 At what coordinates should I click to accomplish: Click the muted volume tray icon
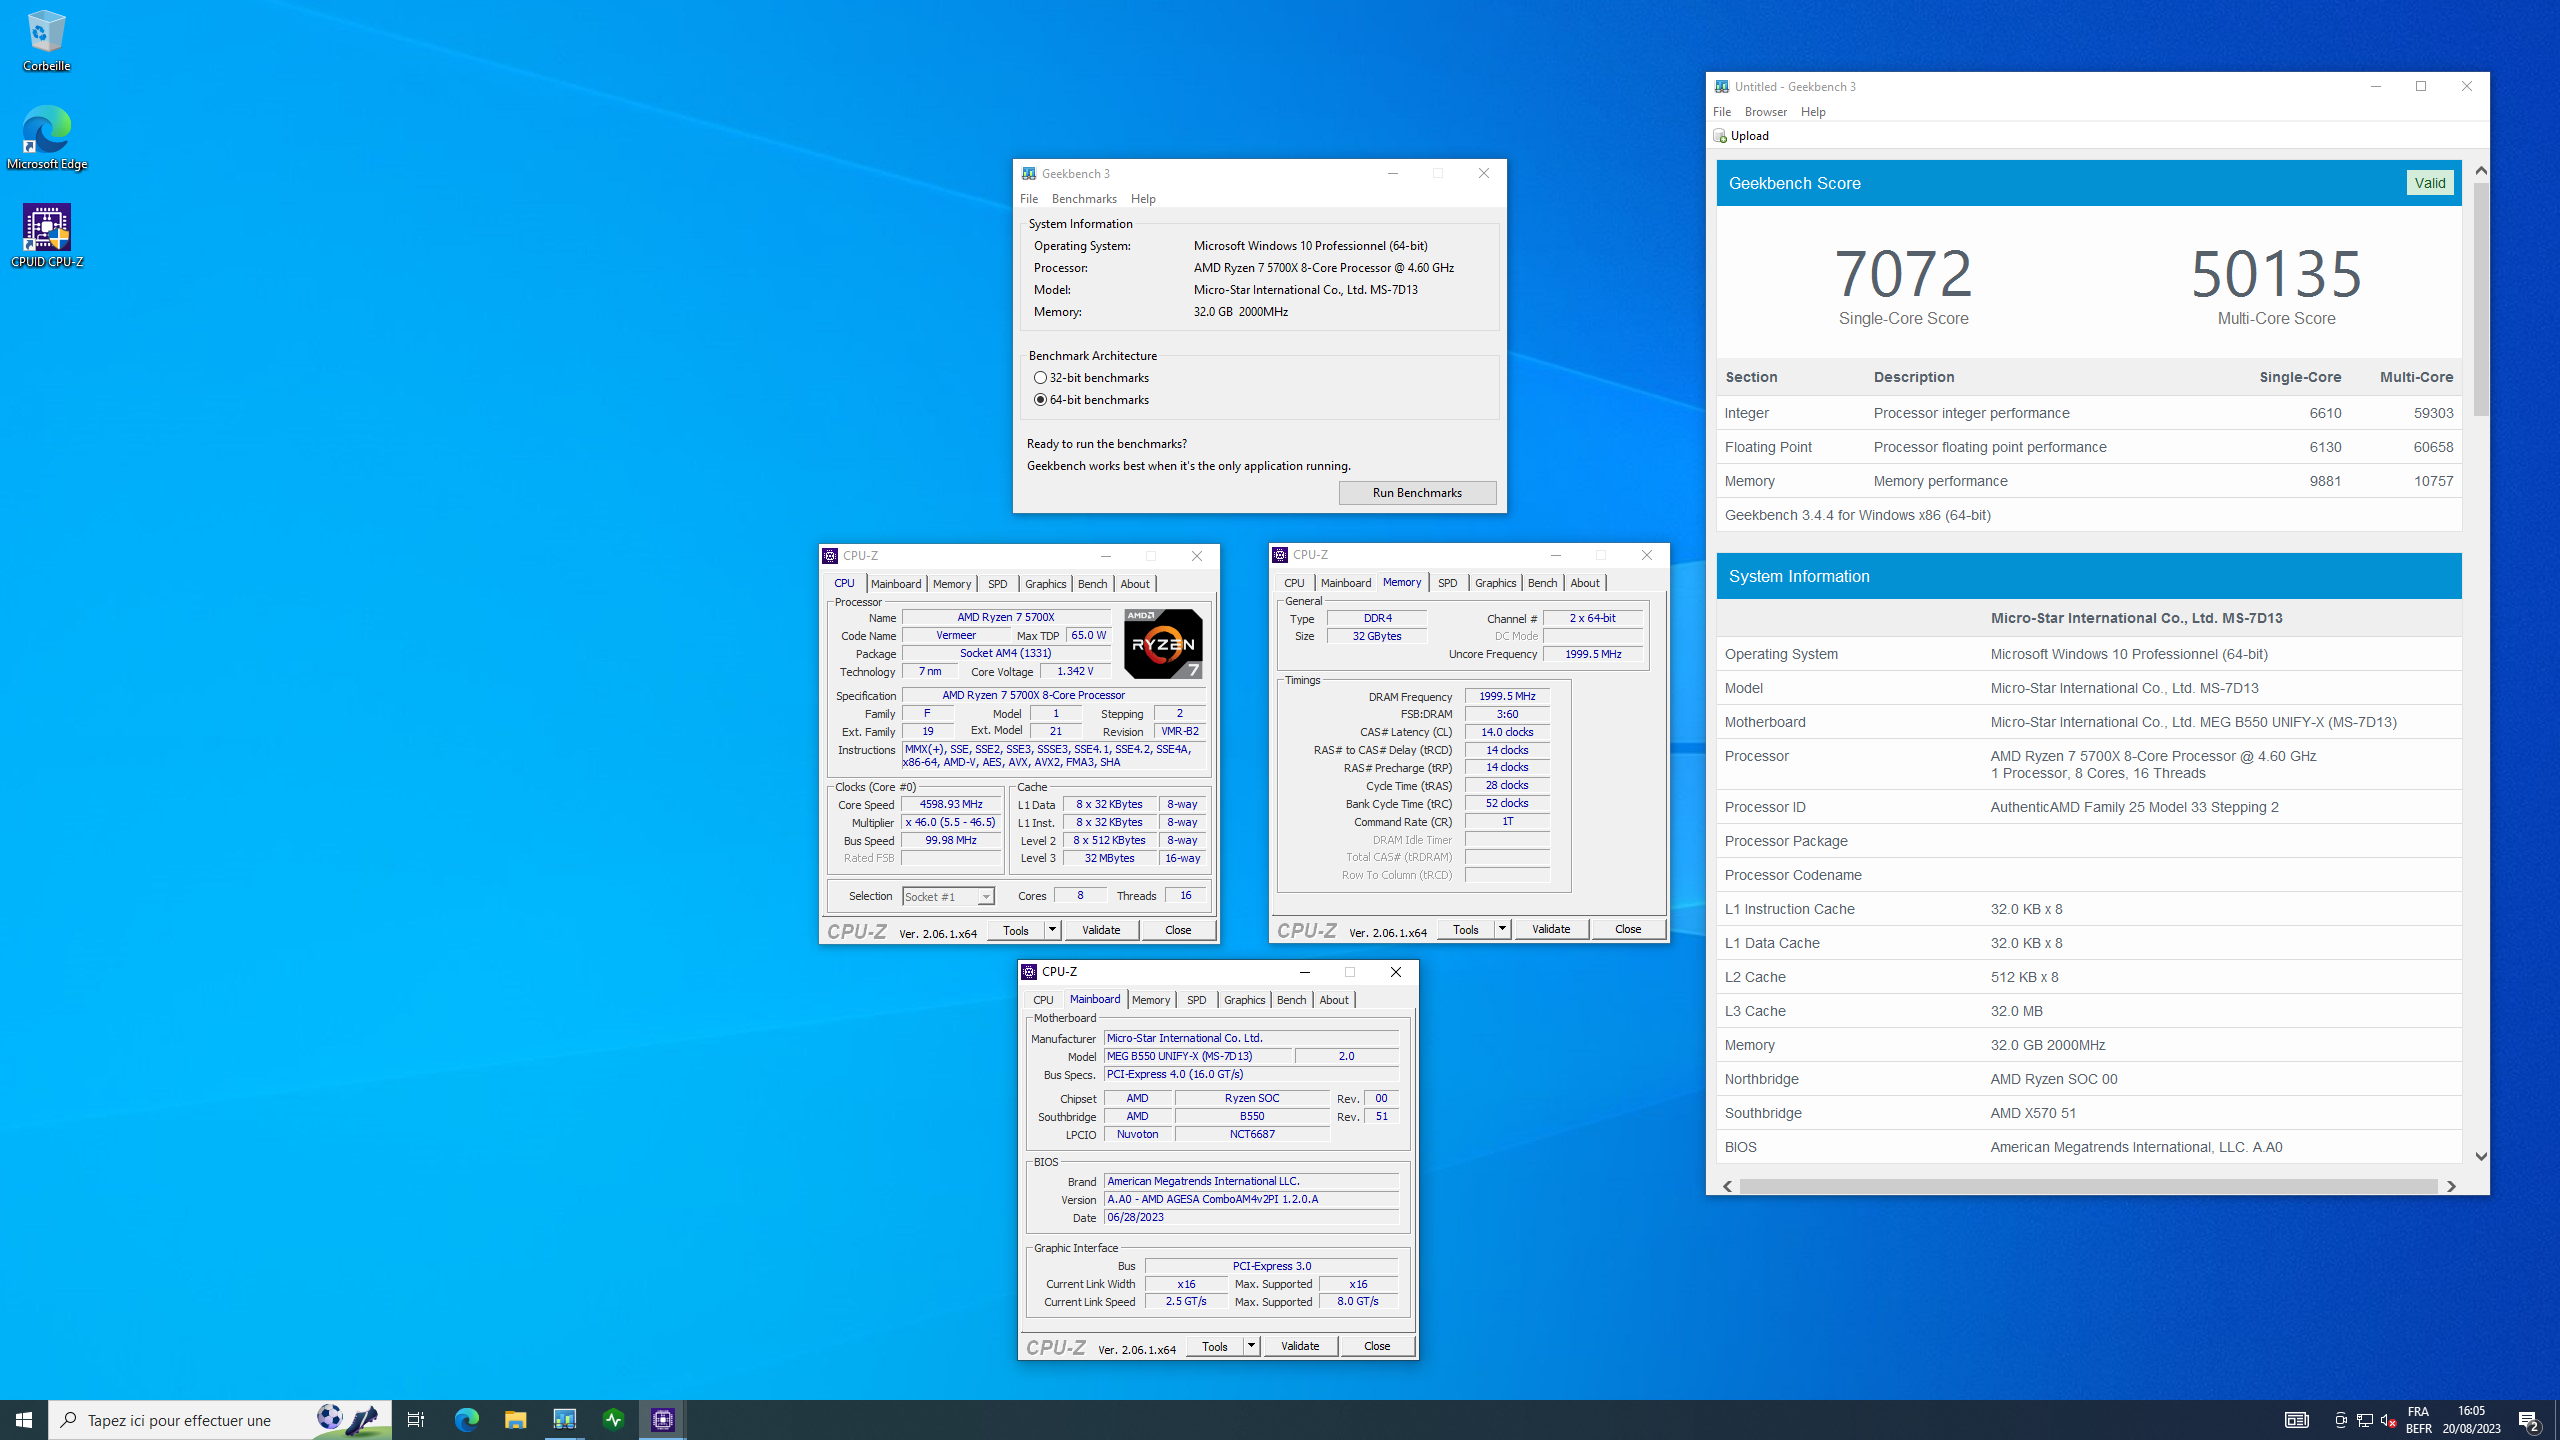[2389, 1420]
